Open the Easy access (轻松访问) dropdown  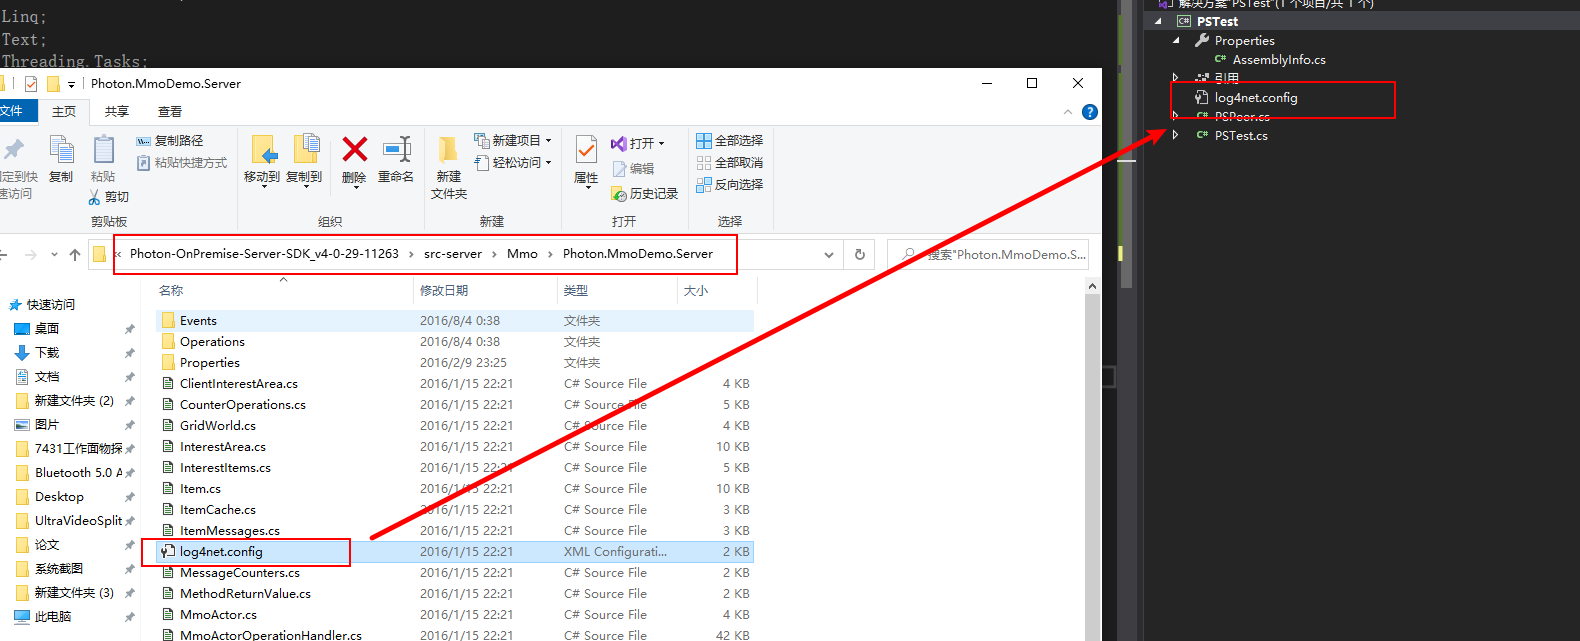513,163
